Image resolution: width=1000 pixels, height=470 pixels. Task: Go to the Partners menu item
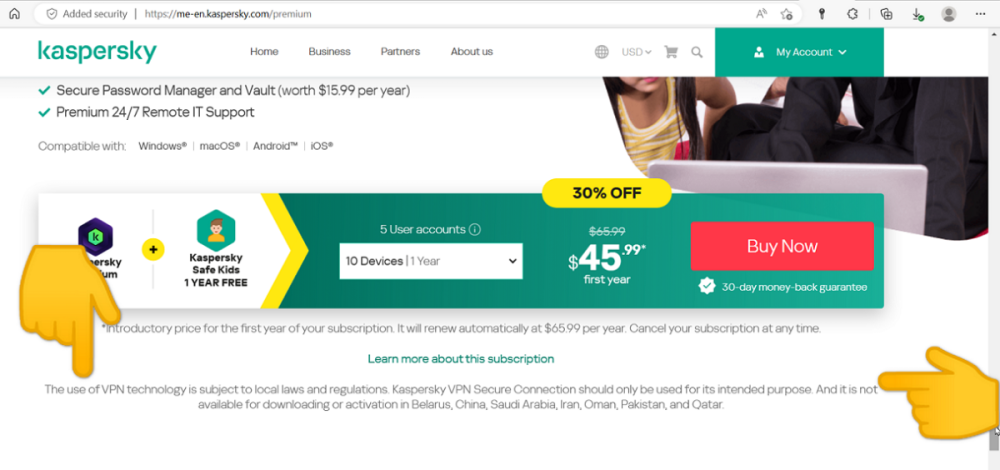[401, 52]
